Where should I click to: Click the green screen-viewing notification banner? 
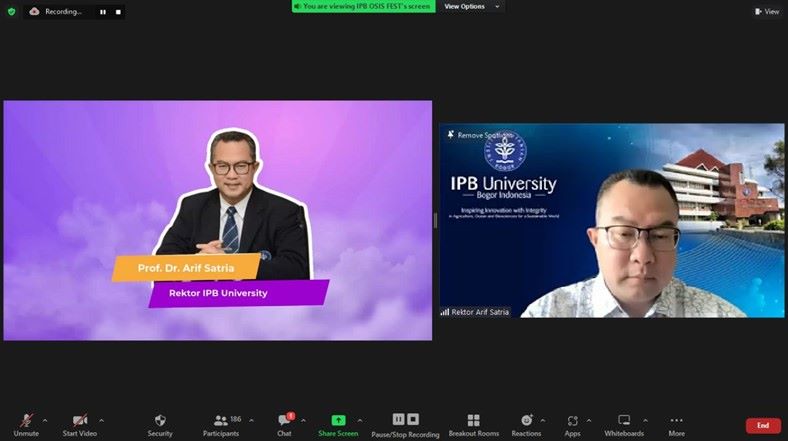click(363, 7)
